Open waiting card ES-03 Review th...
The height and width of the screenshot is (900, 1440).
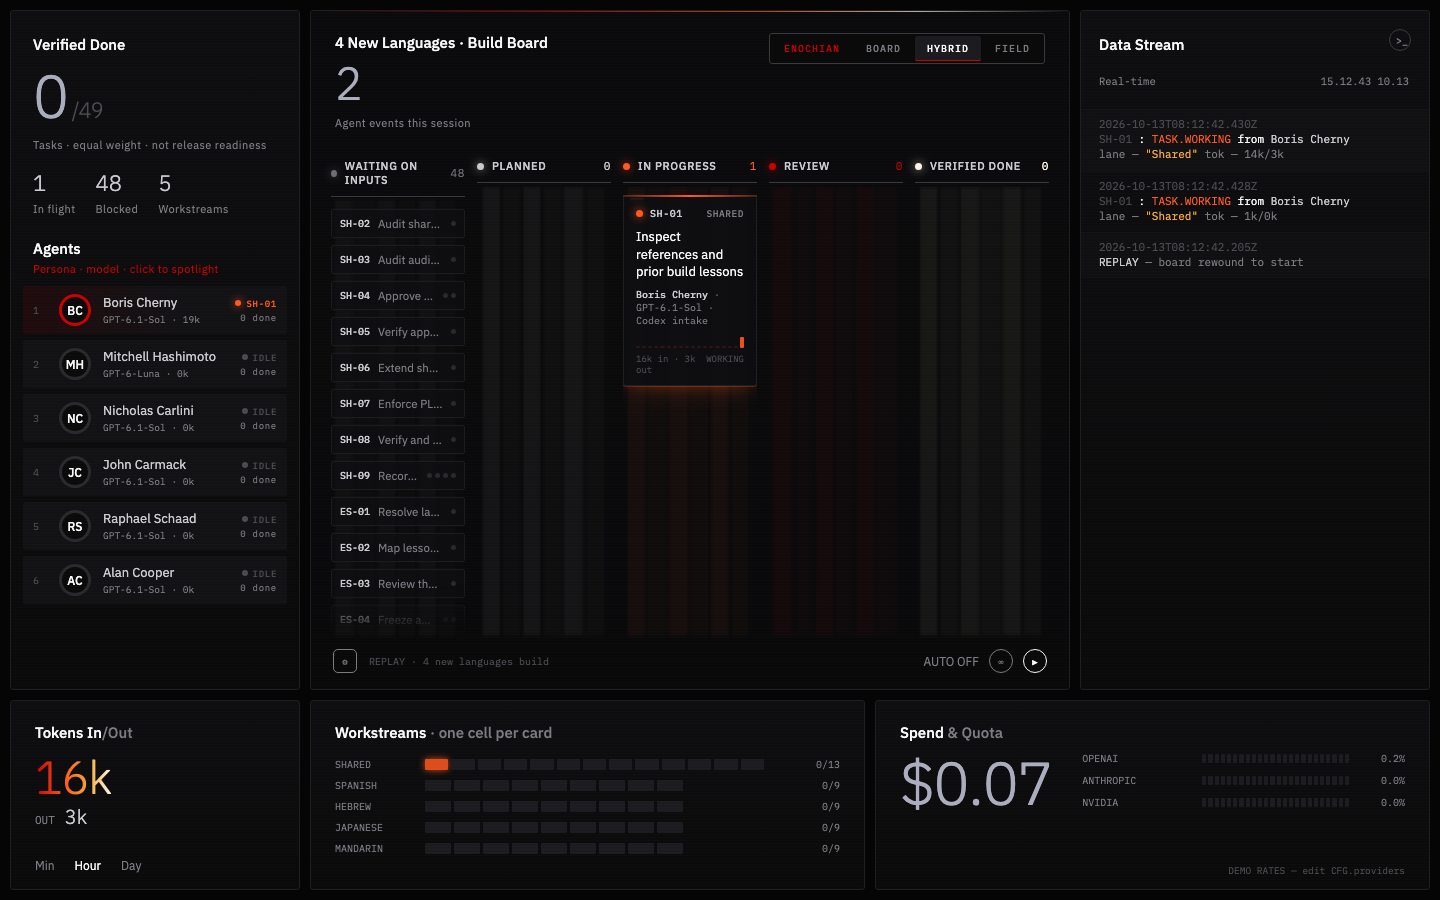[398, 584]
